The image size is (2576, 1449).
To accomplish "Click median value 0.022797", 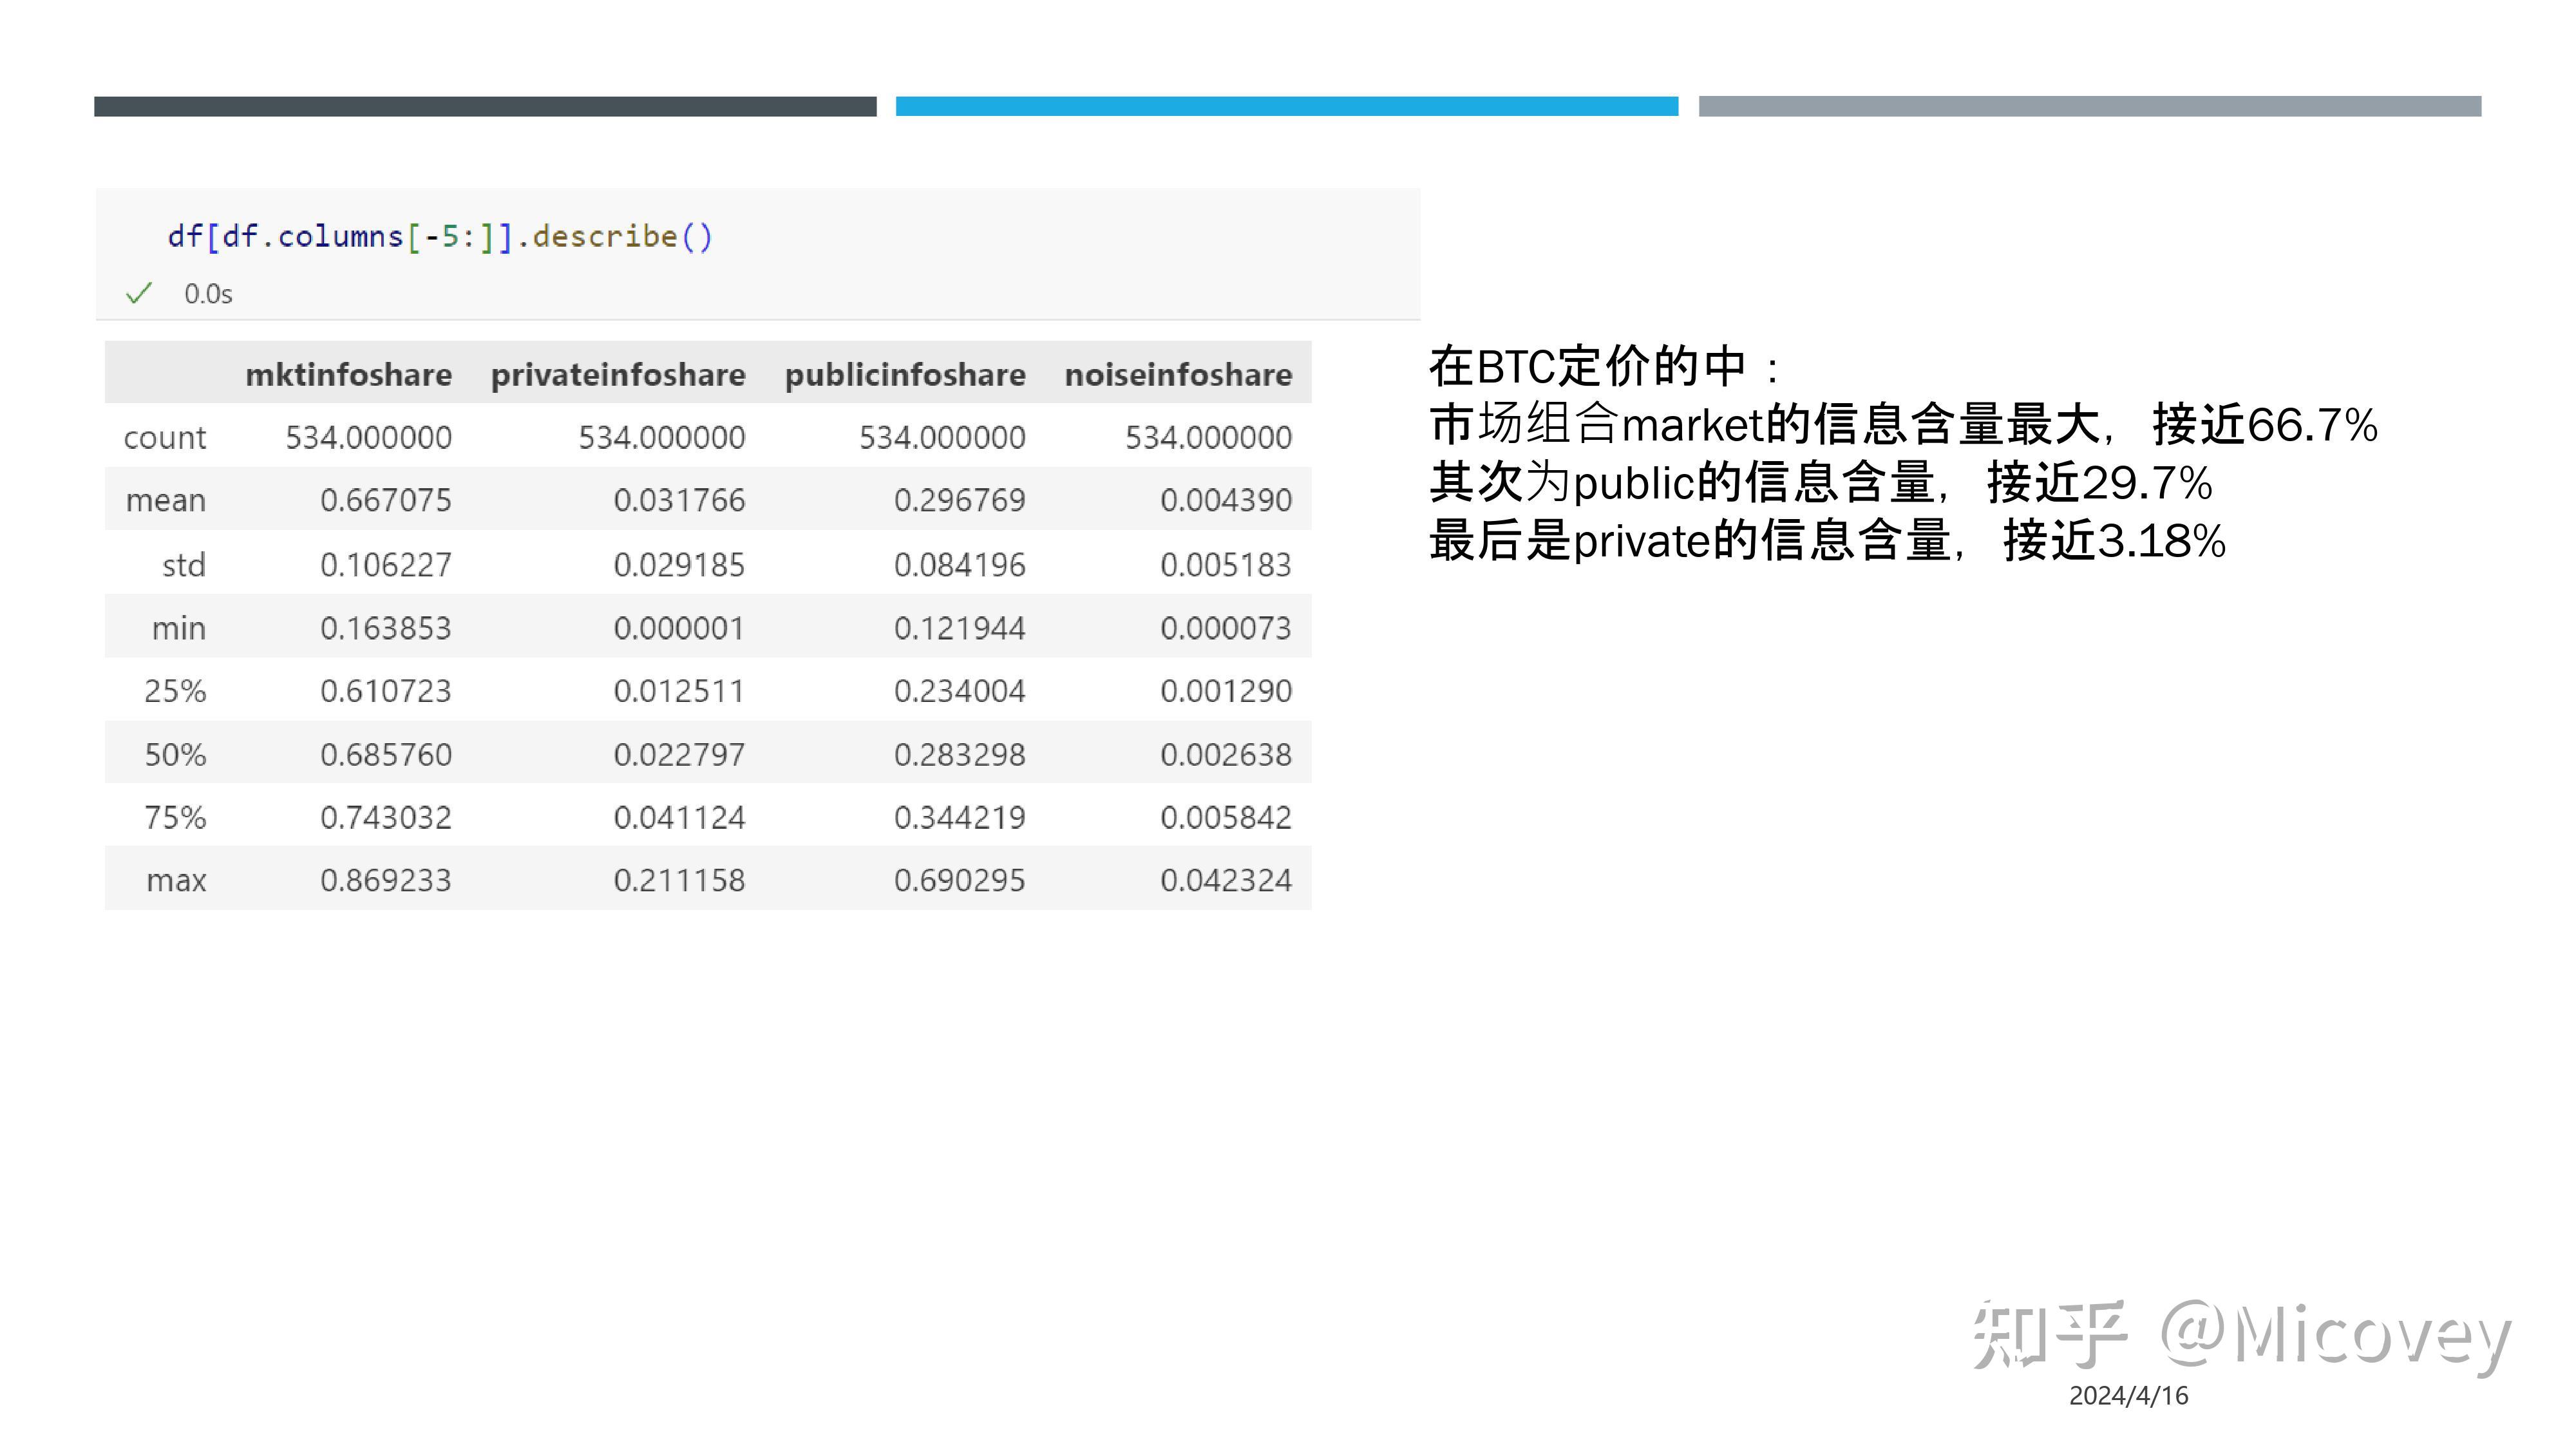I will click(x=679, y=755).
